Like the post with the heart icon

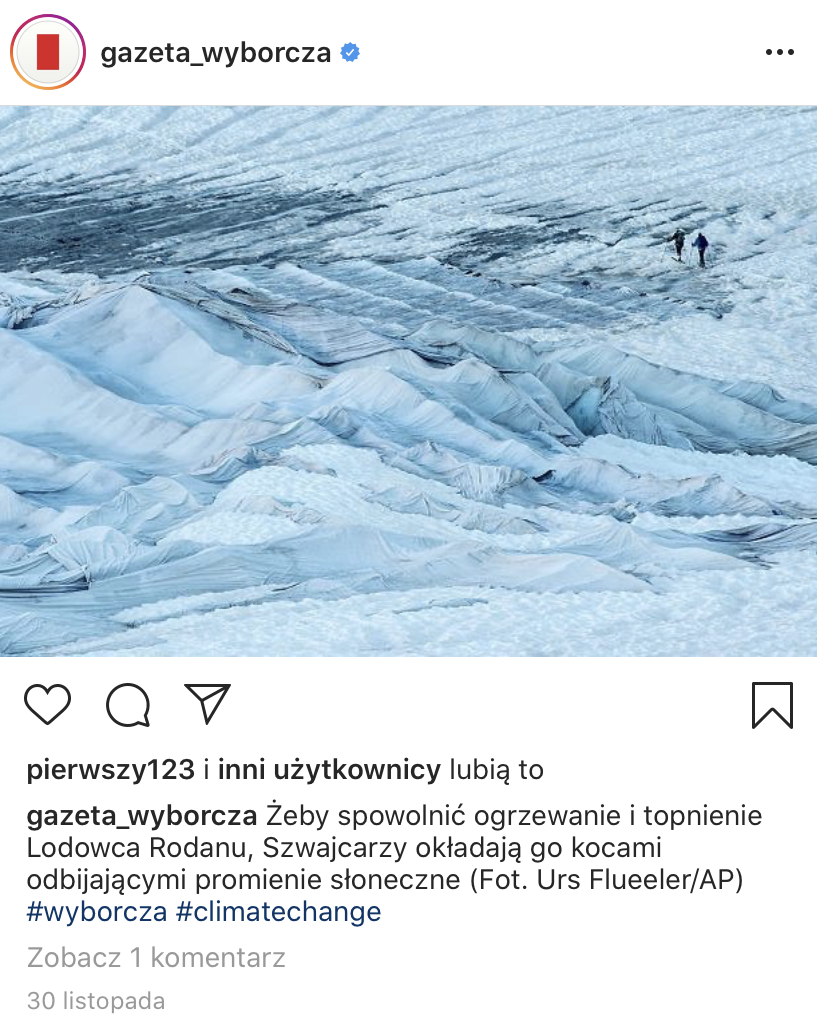pos(47,704)
